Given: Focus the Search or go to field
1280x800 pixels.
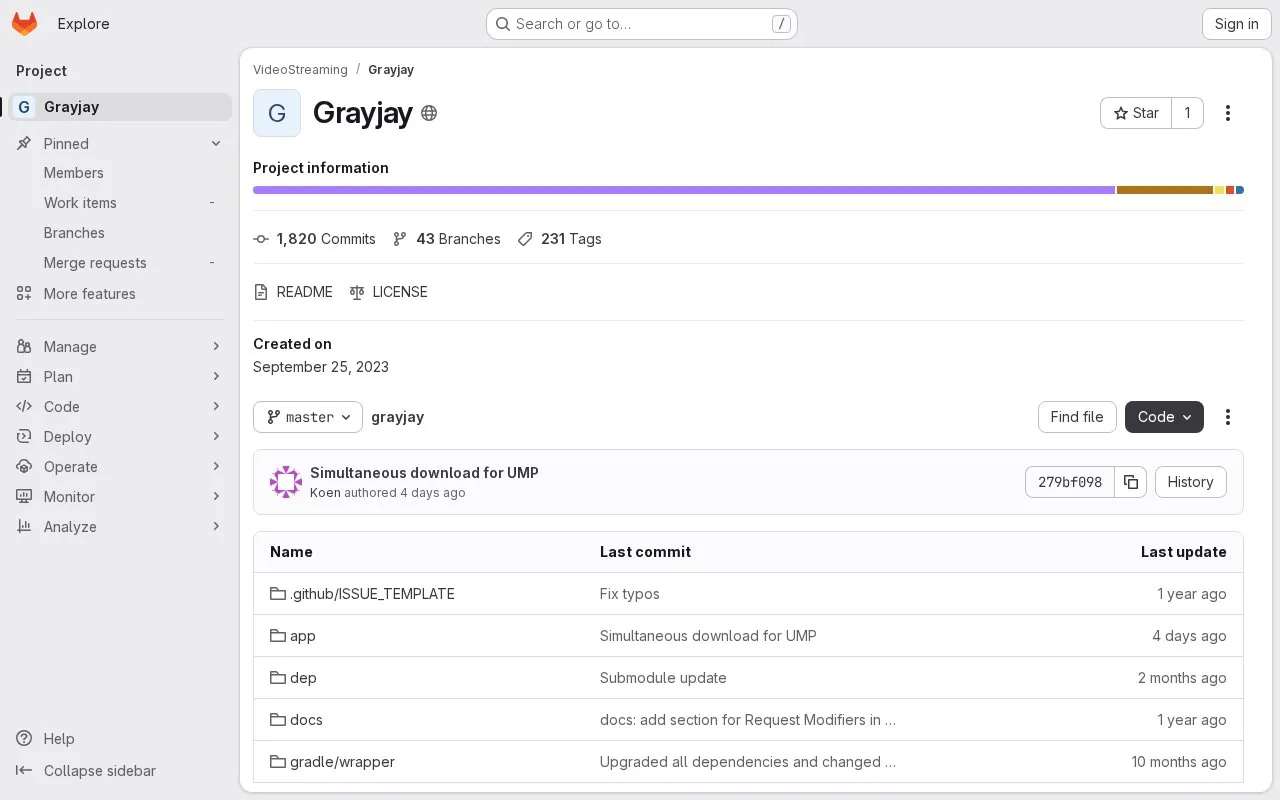Looking at the screenshot, I should coord(642,24).
